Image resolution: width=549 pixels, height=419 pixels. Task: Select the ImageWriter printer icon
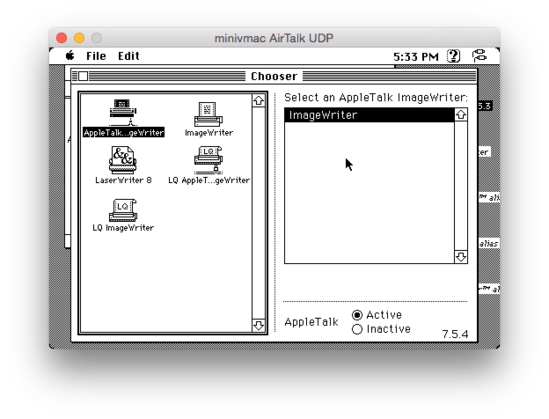pyautogui.click(x=209, y=119)
